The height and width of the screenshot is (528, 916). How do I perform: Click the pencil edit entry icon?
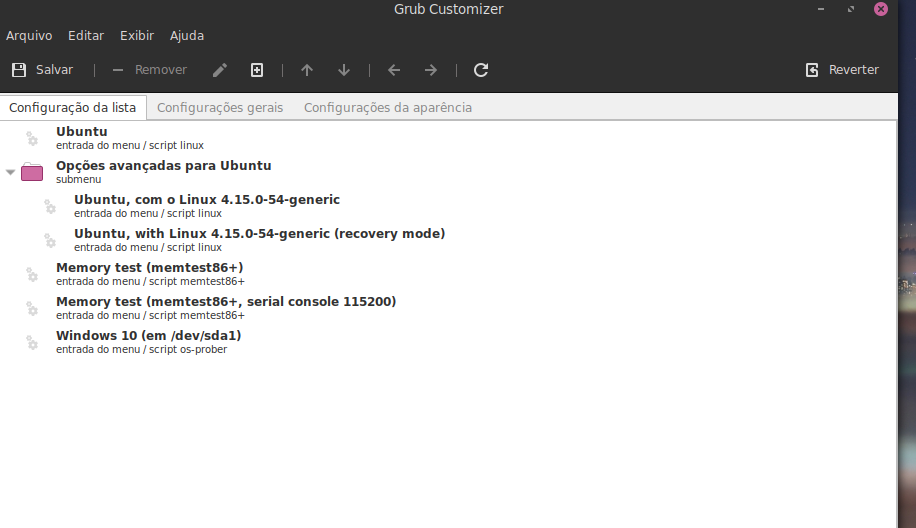click(x=220, y=70)
